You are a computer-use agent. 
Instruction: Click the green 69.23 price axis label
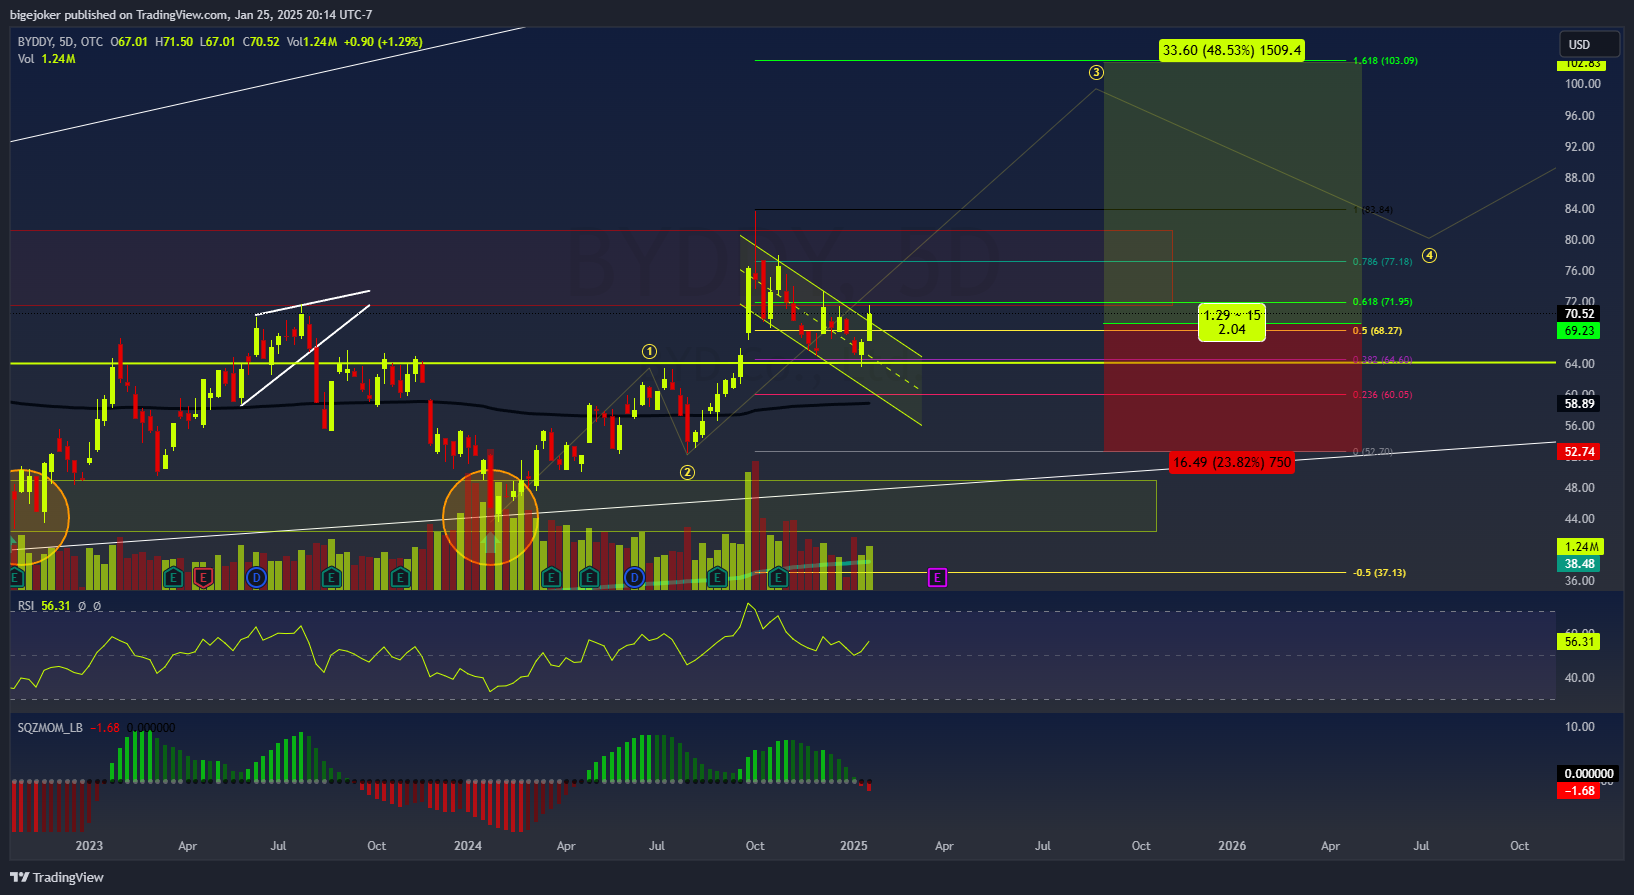tap(1579, 331)
